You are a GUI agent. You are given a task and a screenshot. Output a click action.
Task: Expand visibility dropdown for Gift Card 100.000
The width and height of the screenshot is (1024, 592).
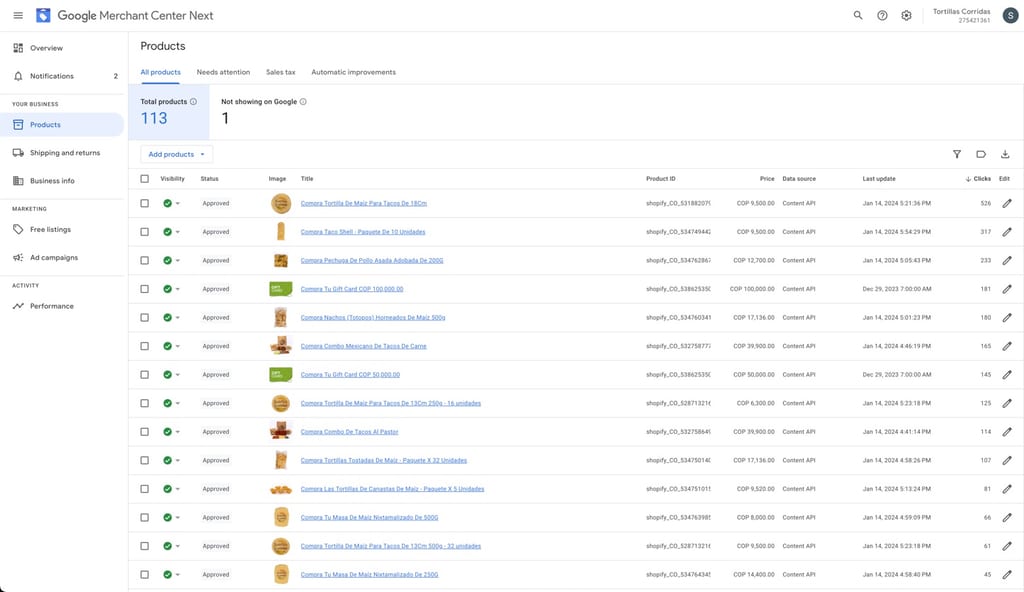[178, 289]
